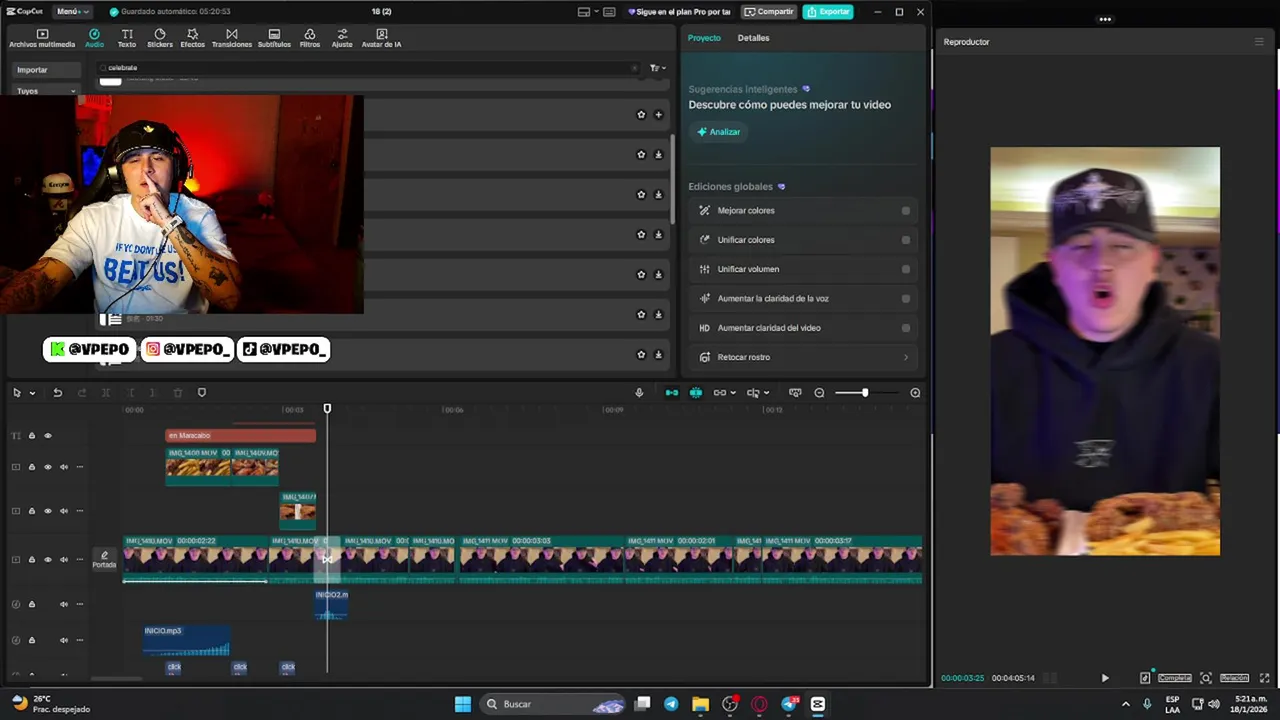1280x720 pixels.
Task: Click the Exportar button
Action: click(x=829, y=11)
